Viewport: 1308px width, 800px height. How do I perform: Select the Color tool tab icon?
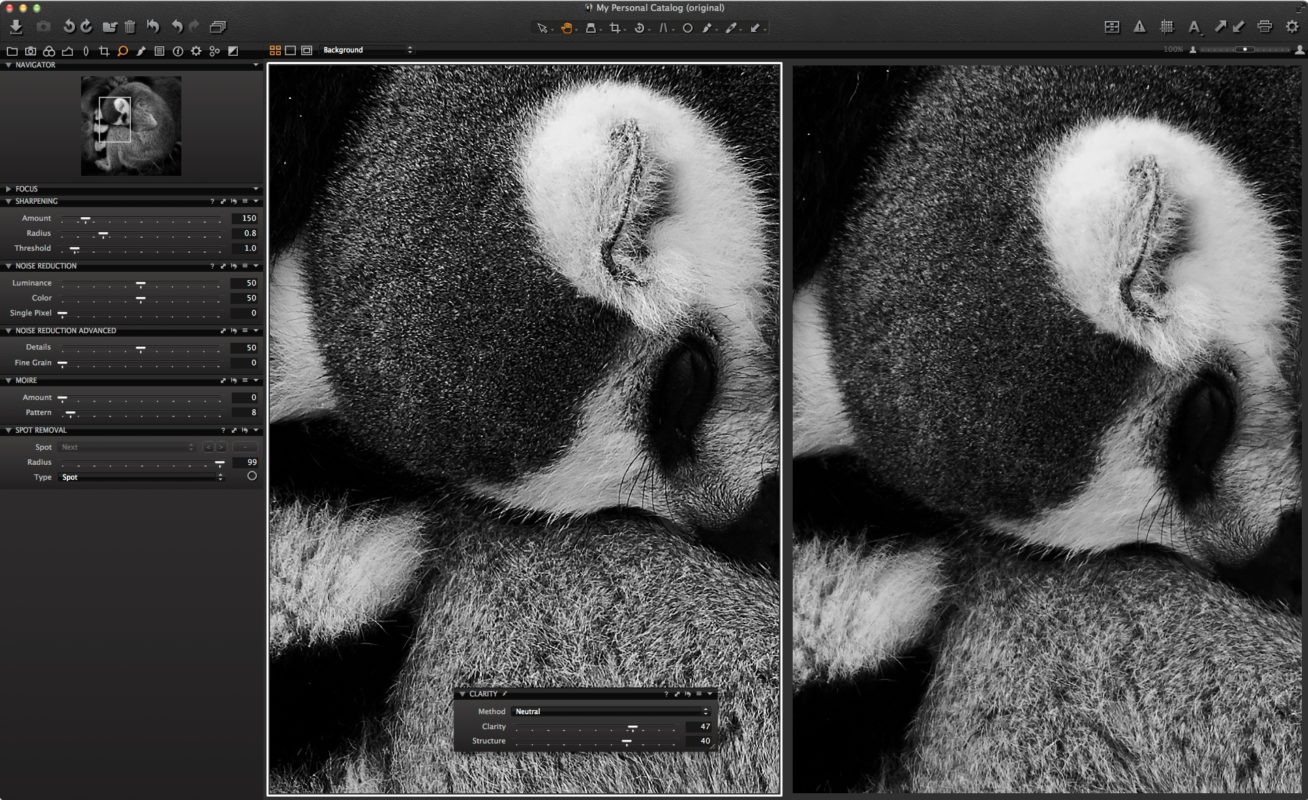coord(48,50)
